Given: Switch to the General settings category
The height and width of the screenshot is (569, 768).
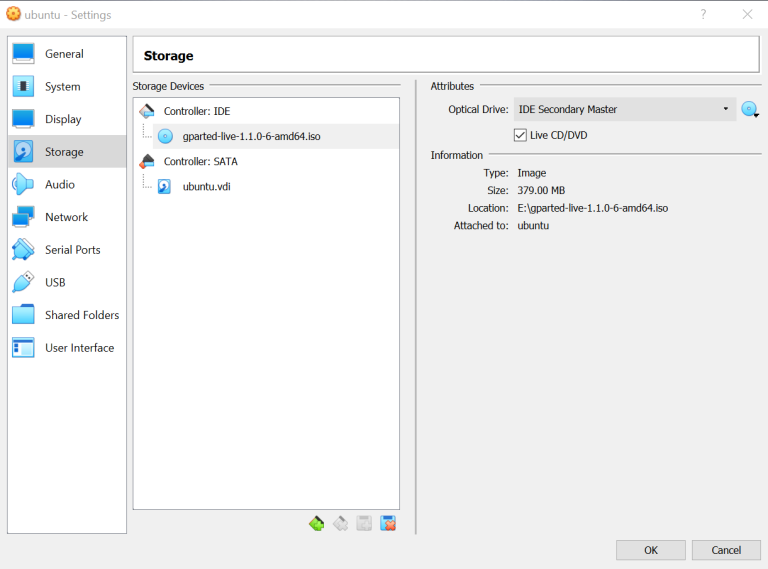Looking at the screenshot, I should [64, 54].
